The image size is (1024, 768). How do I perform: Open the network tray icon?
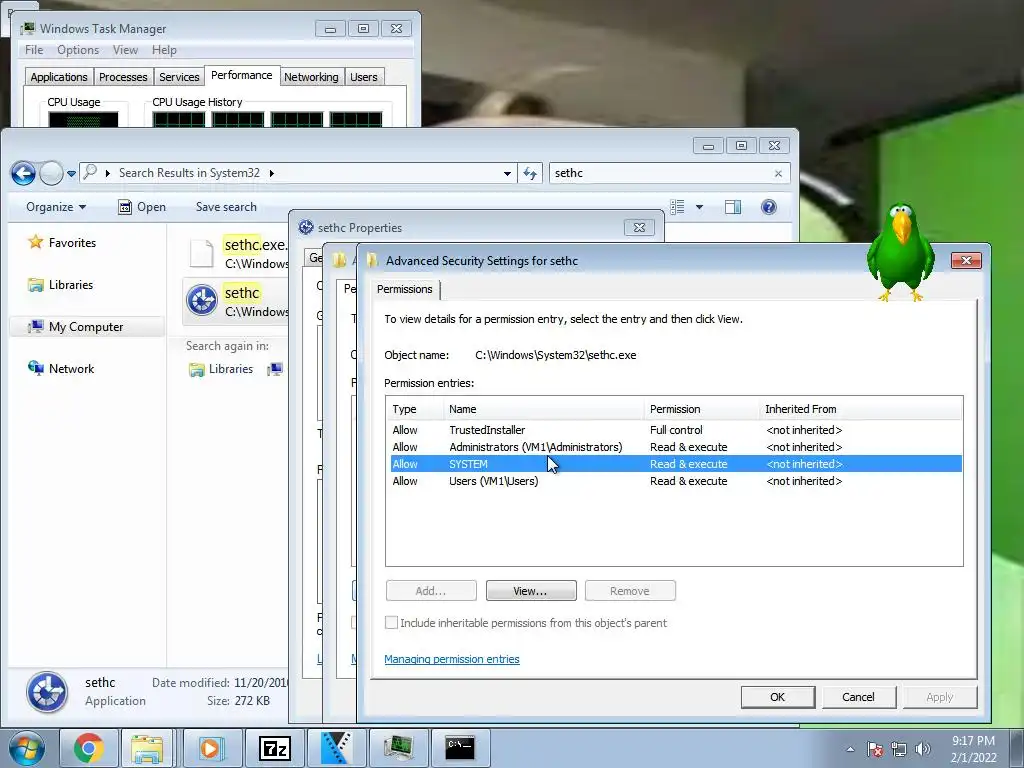coord(899,749)
